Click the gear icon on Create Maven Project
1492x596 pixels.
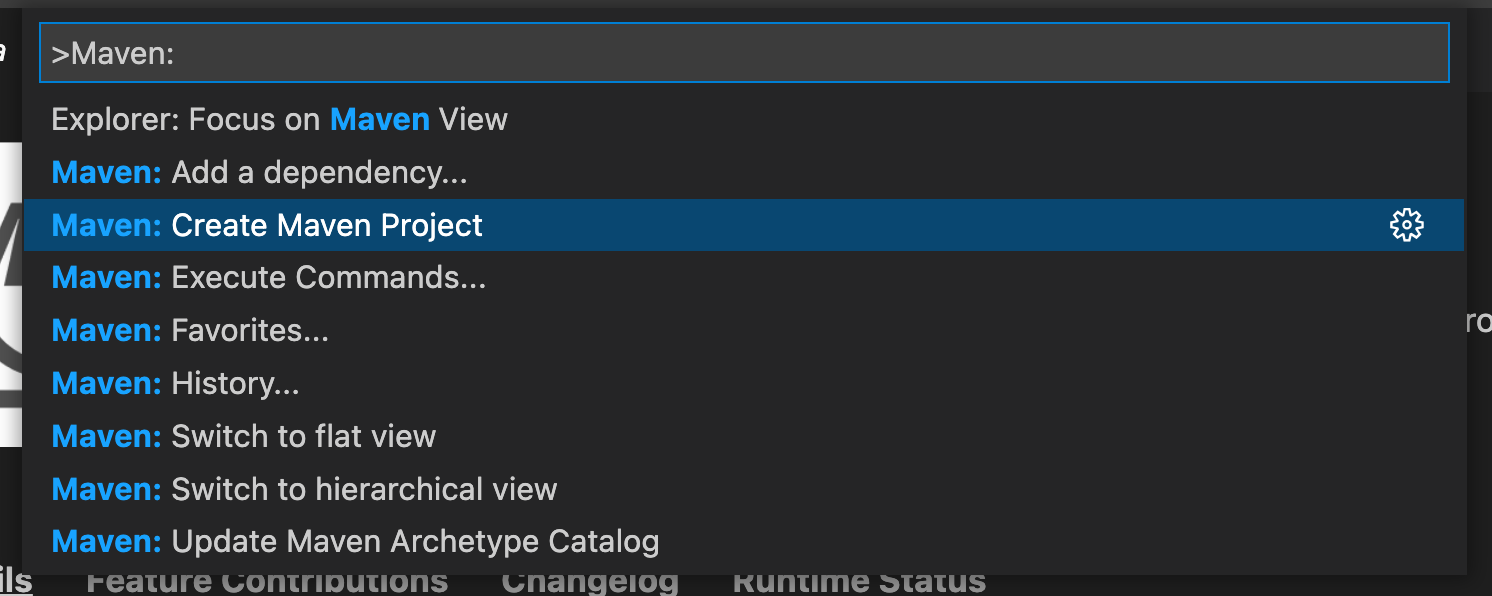click(1406, 225)
